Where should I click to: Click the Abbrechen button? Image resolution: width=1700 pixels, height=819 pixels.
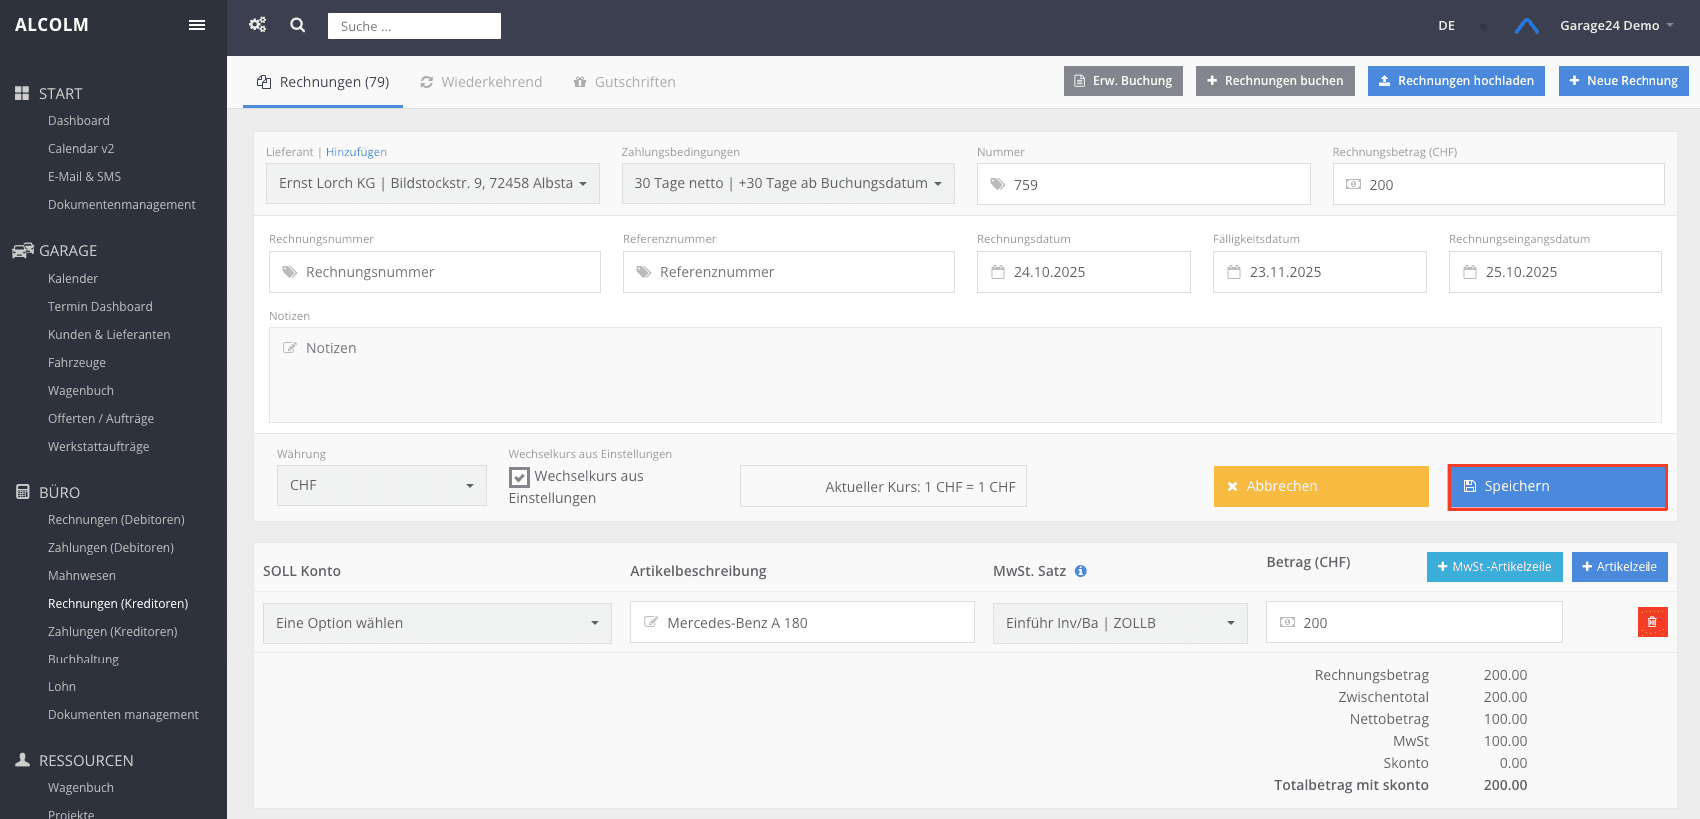(1321, 487)
